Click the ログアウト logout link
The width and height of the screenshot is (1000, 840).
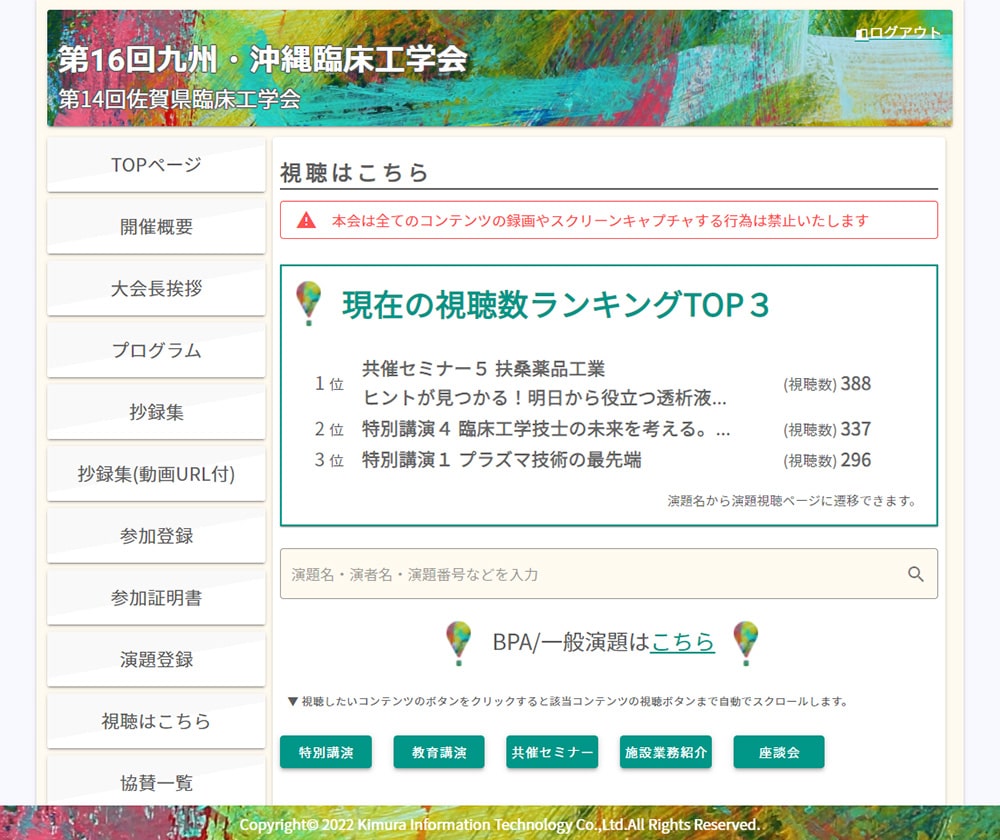click(x=898, y=33)
